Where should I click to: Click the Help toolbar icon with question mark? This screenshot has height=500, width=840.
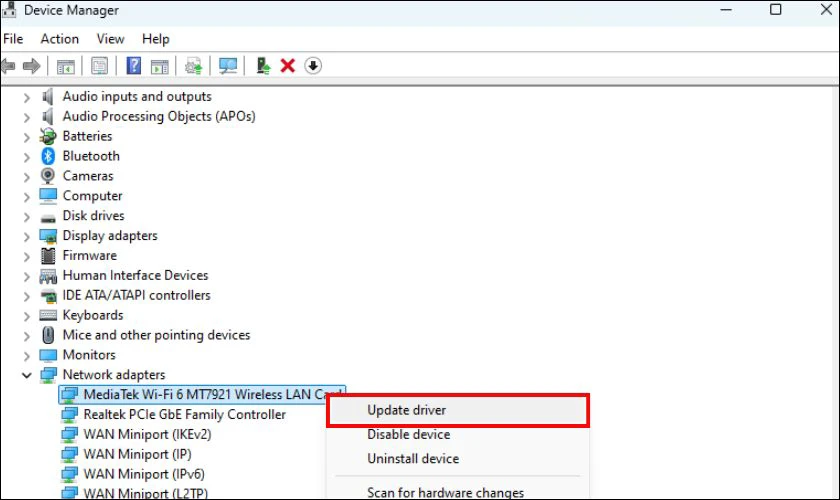click(x=133, y=66)
